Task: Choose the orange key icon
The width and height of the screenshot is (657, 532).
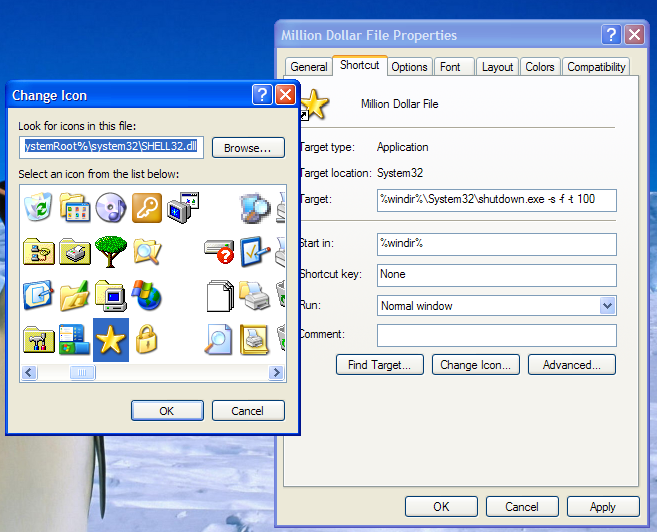Action: [147, 207]
